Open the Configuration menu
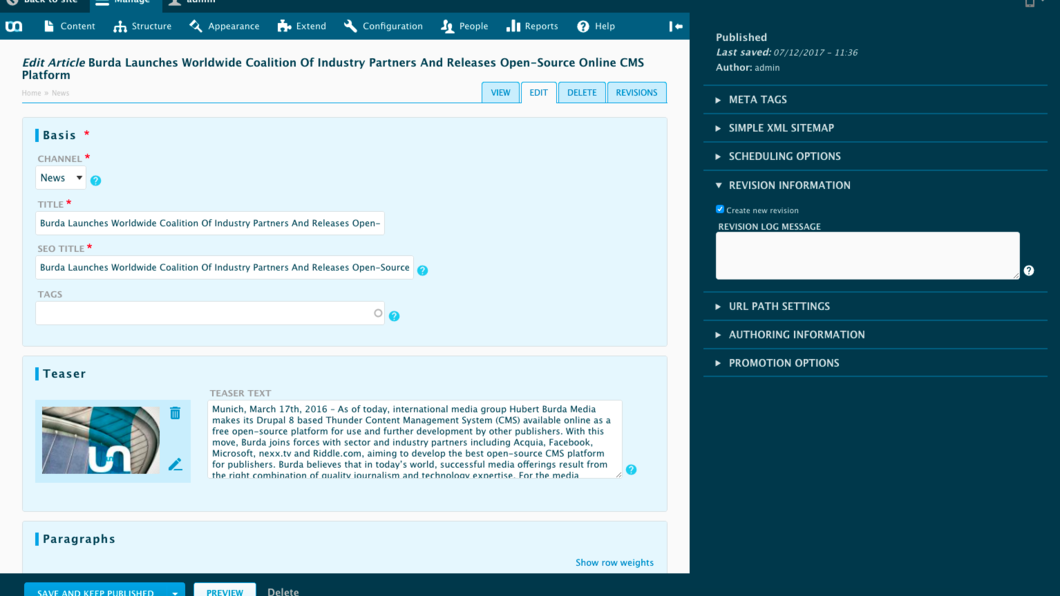This screenshot has width=1060, height=596. pos(383,26)
